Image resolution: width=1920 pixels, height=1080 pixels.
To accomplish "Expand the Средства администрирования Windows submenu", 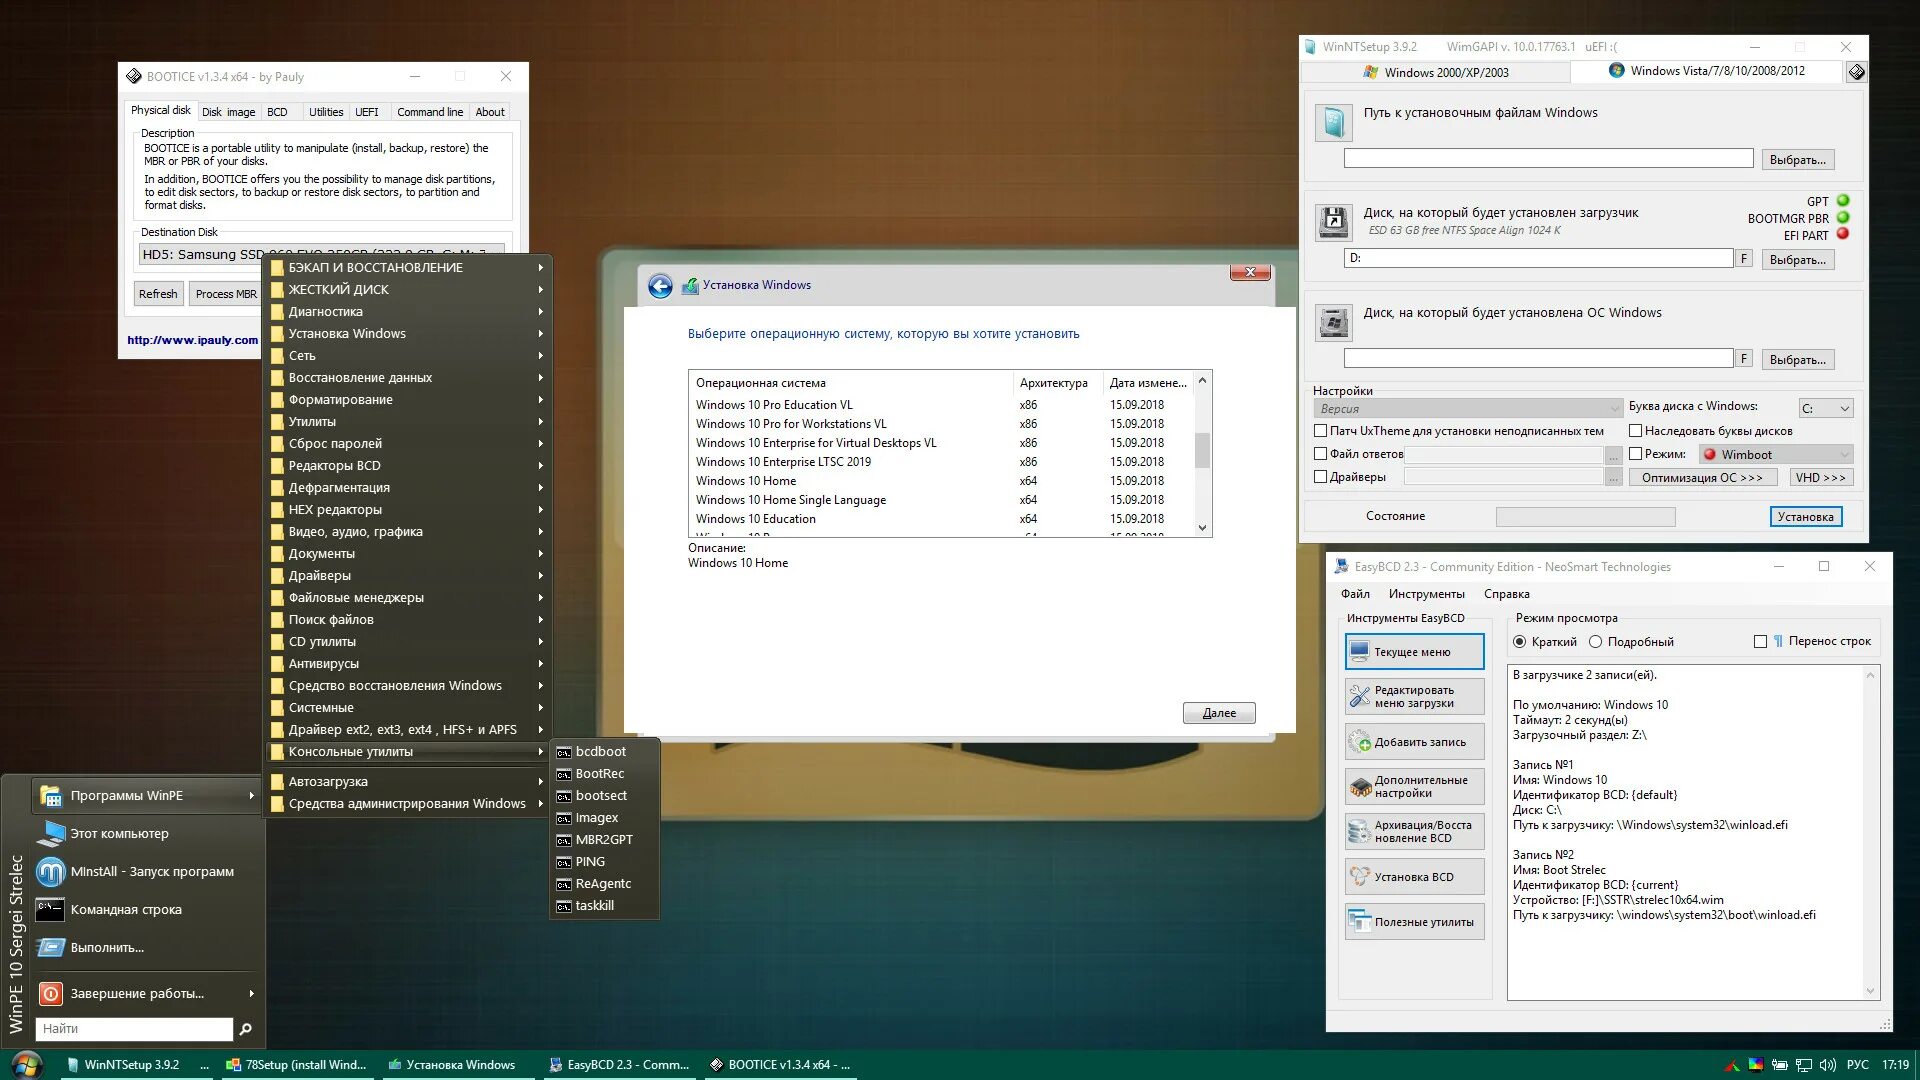I will pyautogui.click(x=409, y=804).
